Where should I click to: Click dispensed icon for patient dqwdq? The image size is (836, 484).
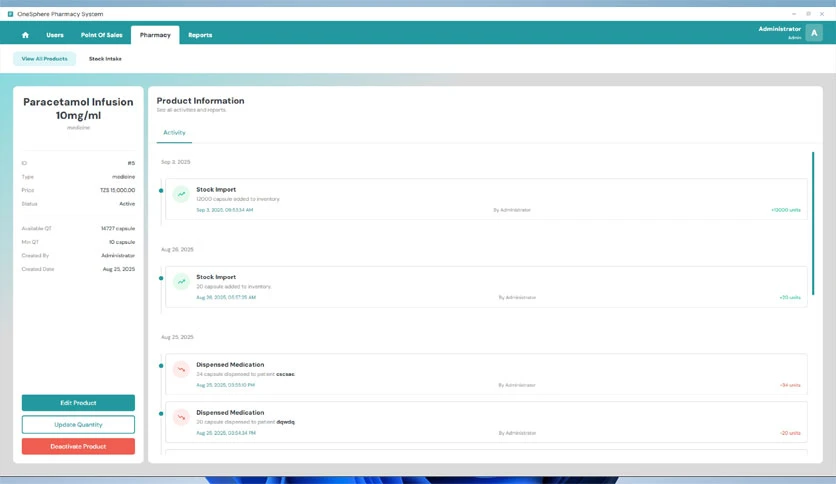(181, 417)
